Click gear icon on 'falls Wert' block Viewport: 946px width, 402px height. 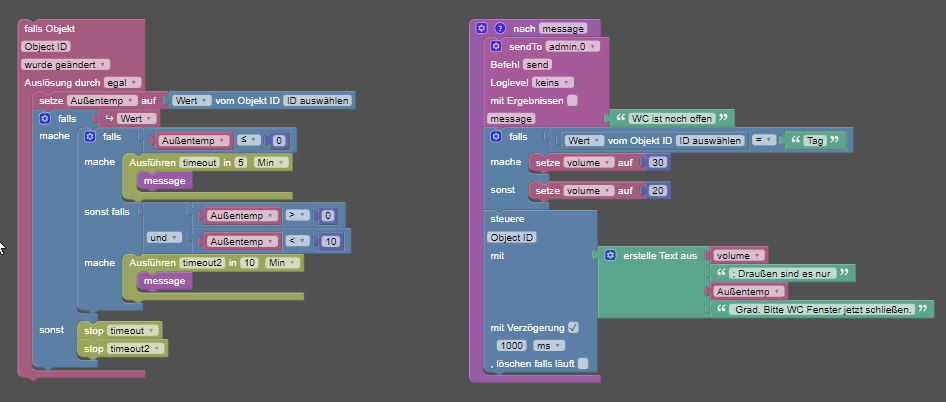click(x=44, y=118)
